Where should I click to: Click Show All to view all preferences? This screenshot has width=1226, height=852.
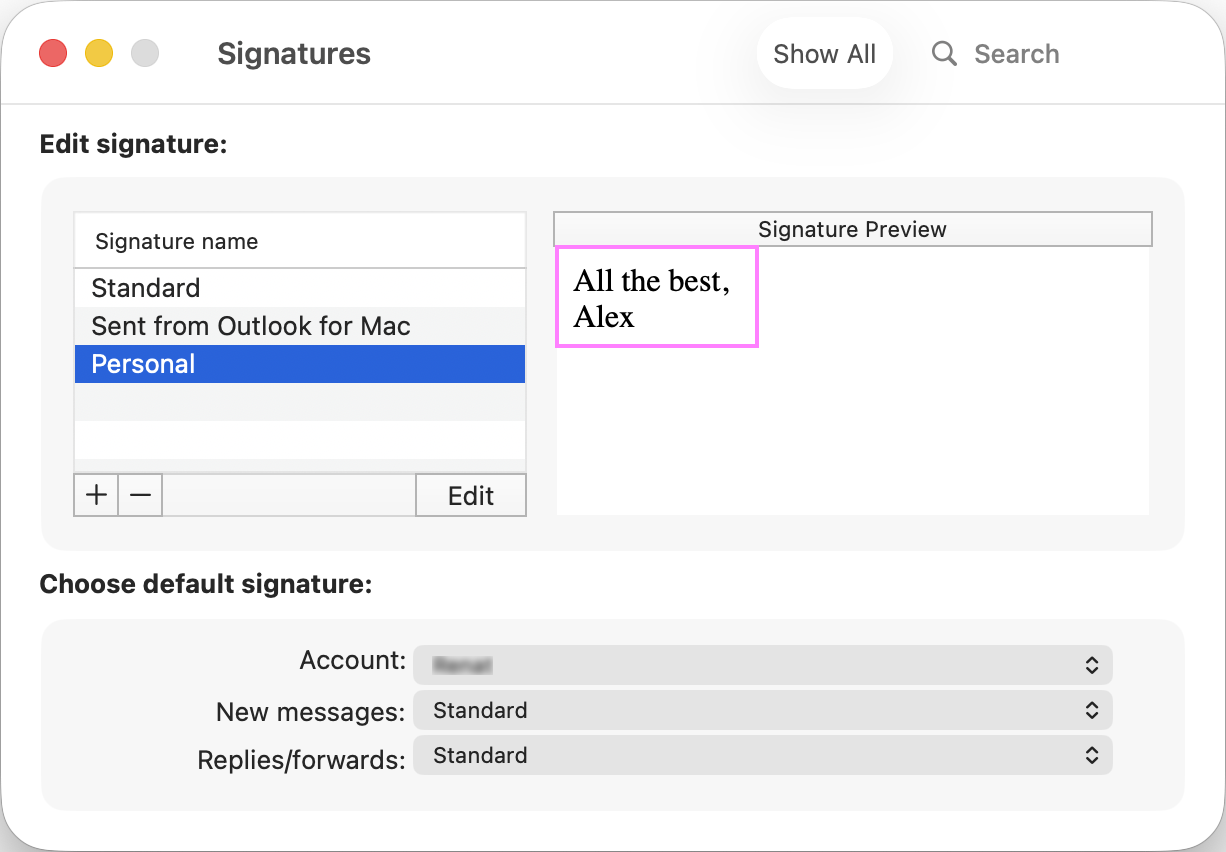click(824, 53)
